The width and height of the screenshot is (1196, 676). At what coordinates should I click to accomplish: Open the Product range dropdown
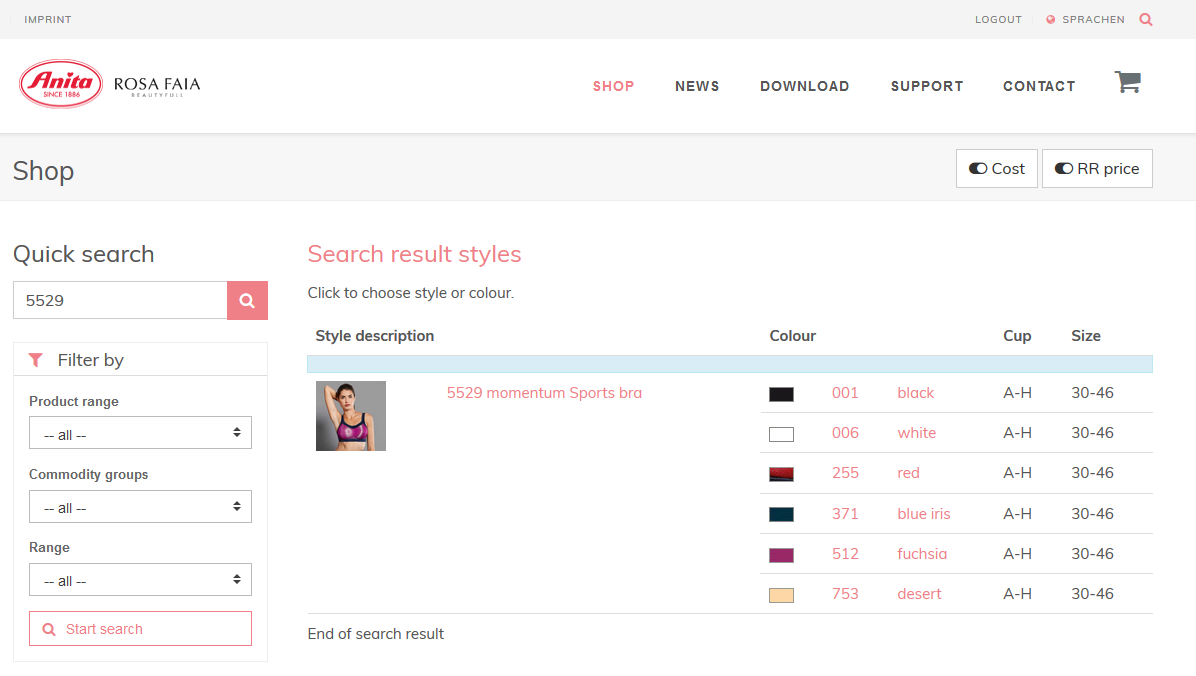[140, 433]
